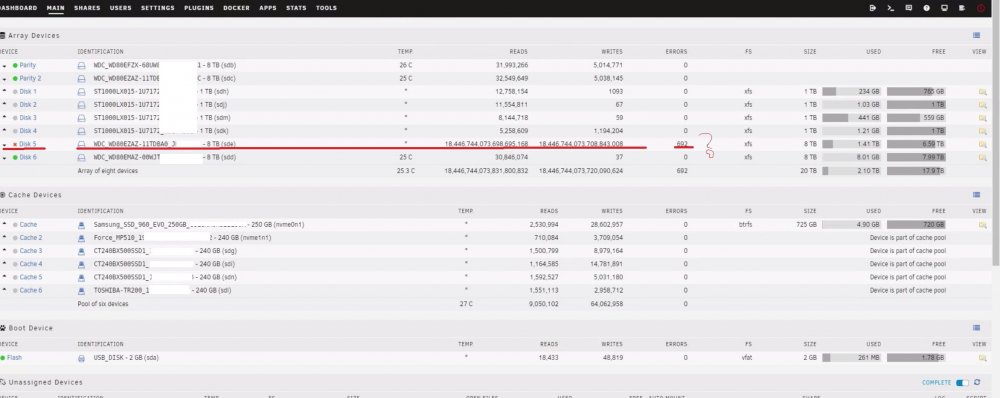This screenshot has height=398, width=1000.
Task: Click the drive icon in the Disk 6 row
Action: (x=82, y=157)
